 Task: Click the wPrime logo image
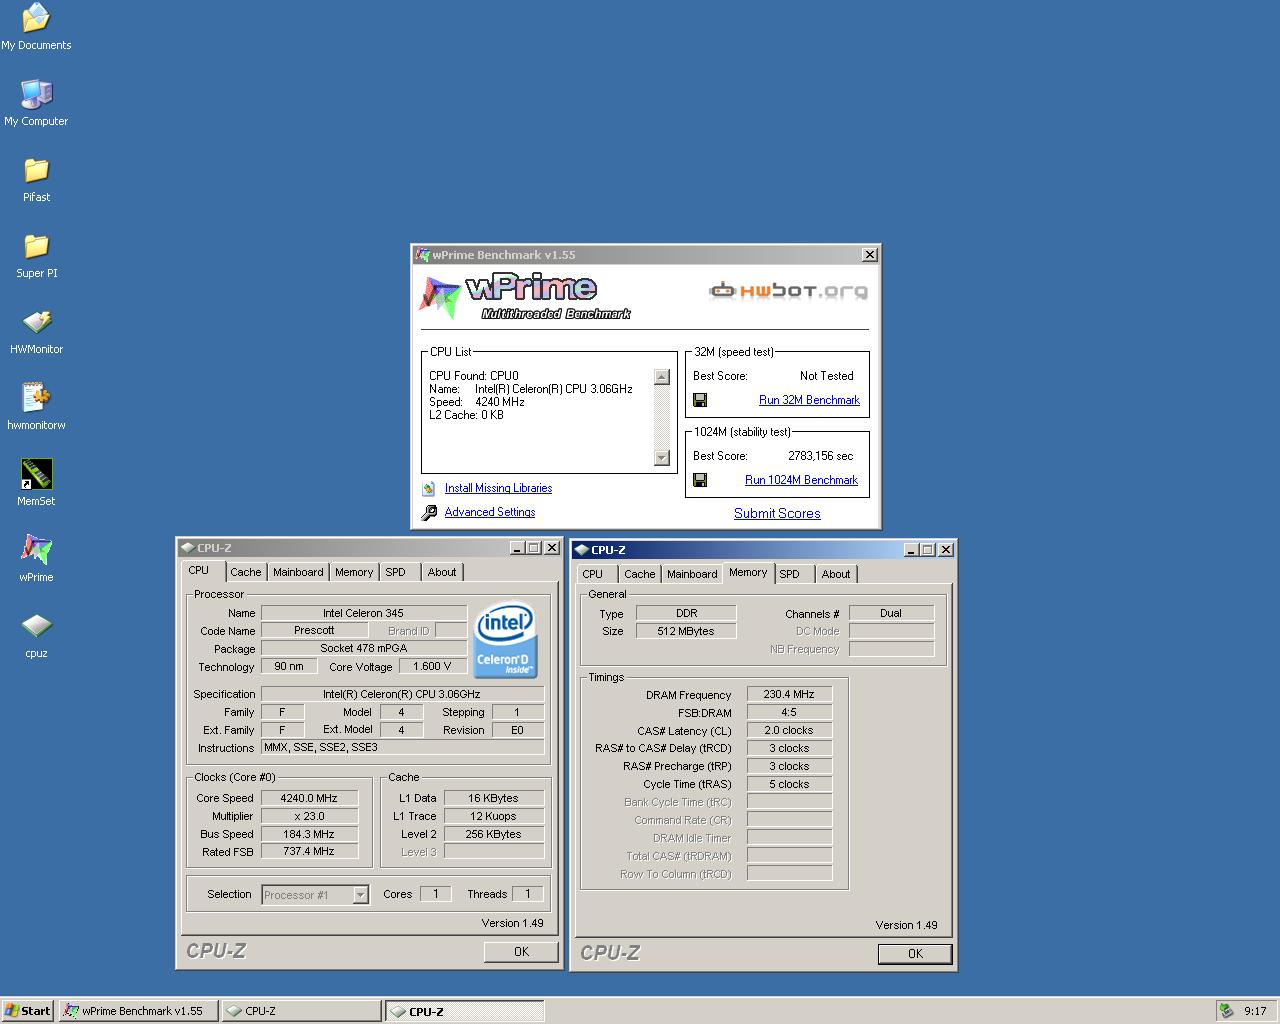(525, 297)
